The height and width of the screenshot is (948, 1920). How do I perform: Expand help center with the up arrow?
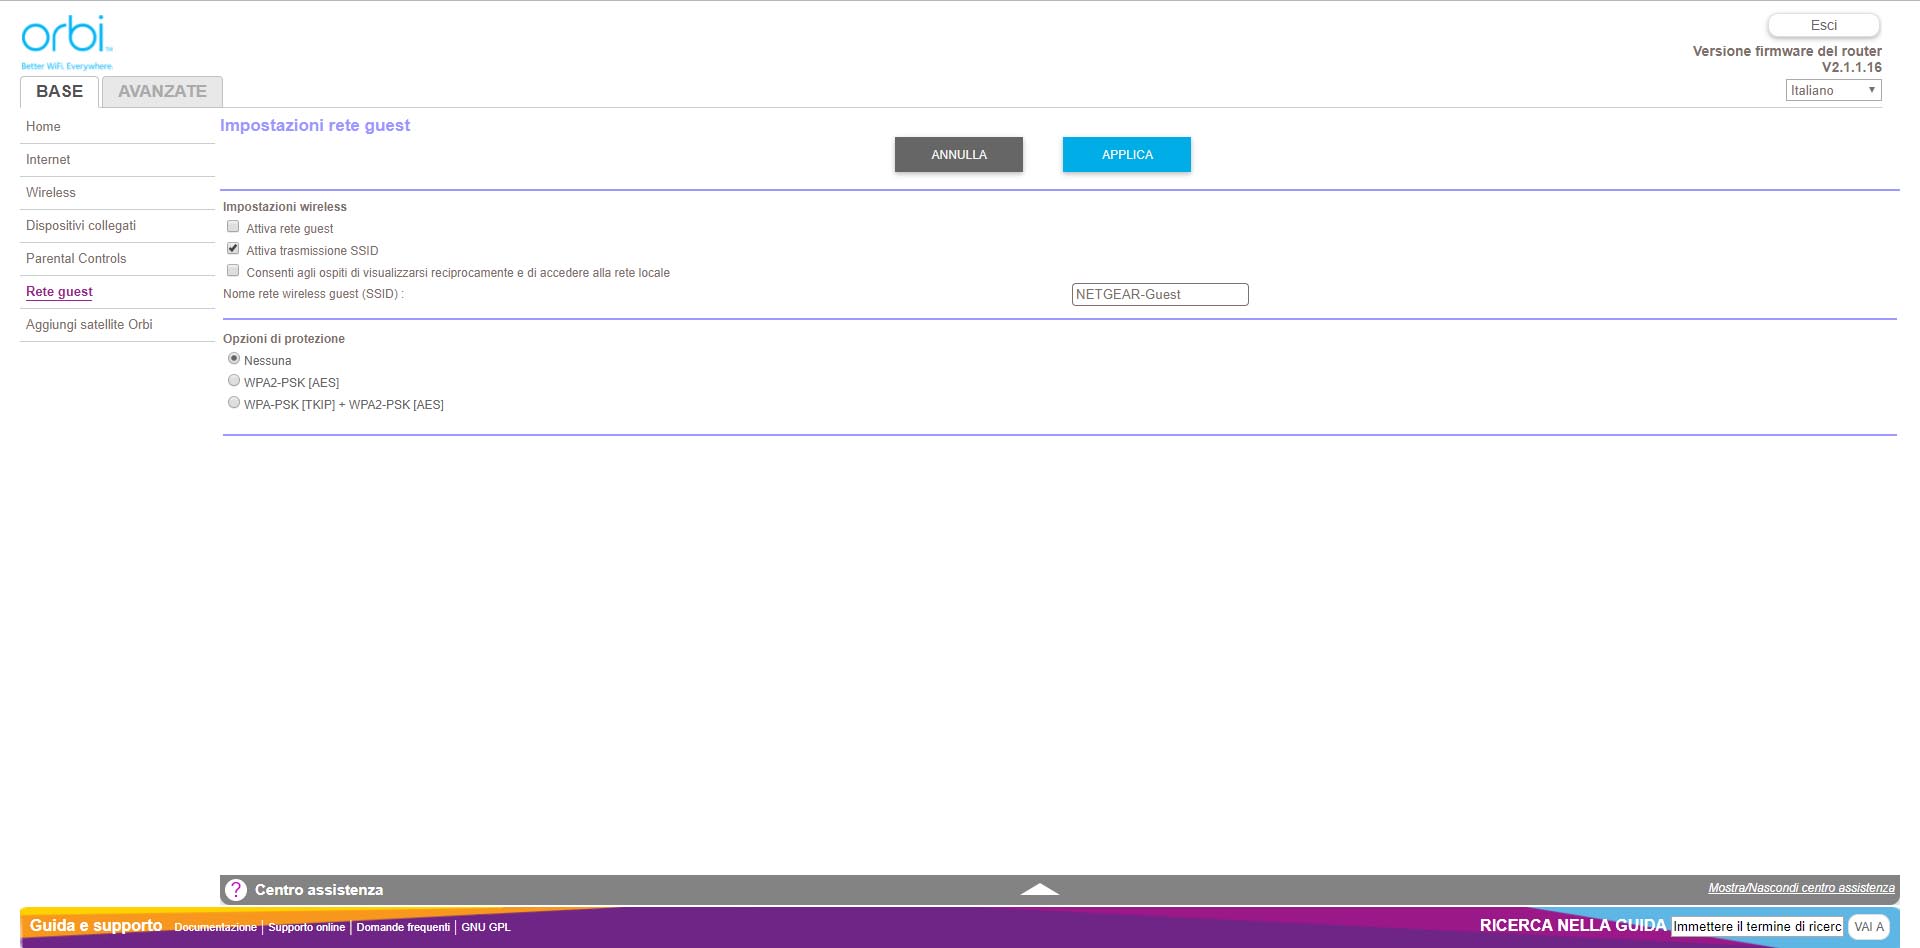[1039, 889]
